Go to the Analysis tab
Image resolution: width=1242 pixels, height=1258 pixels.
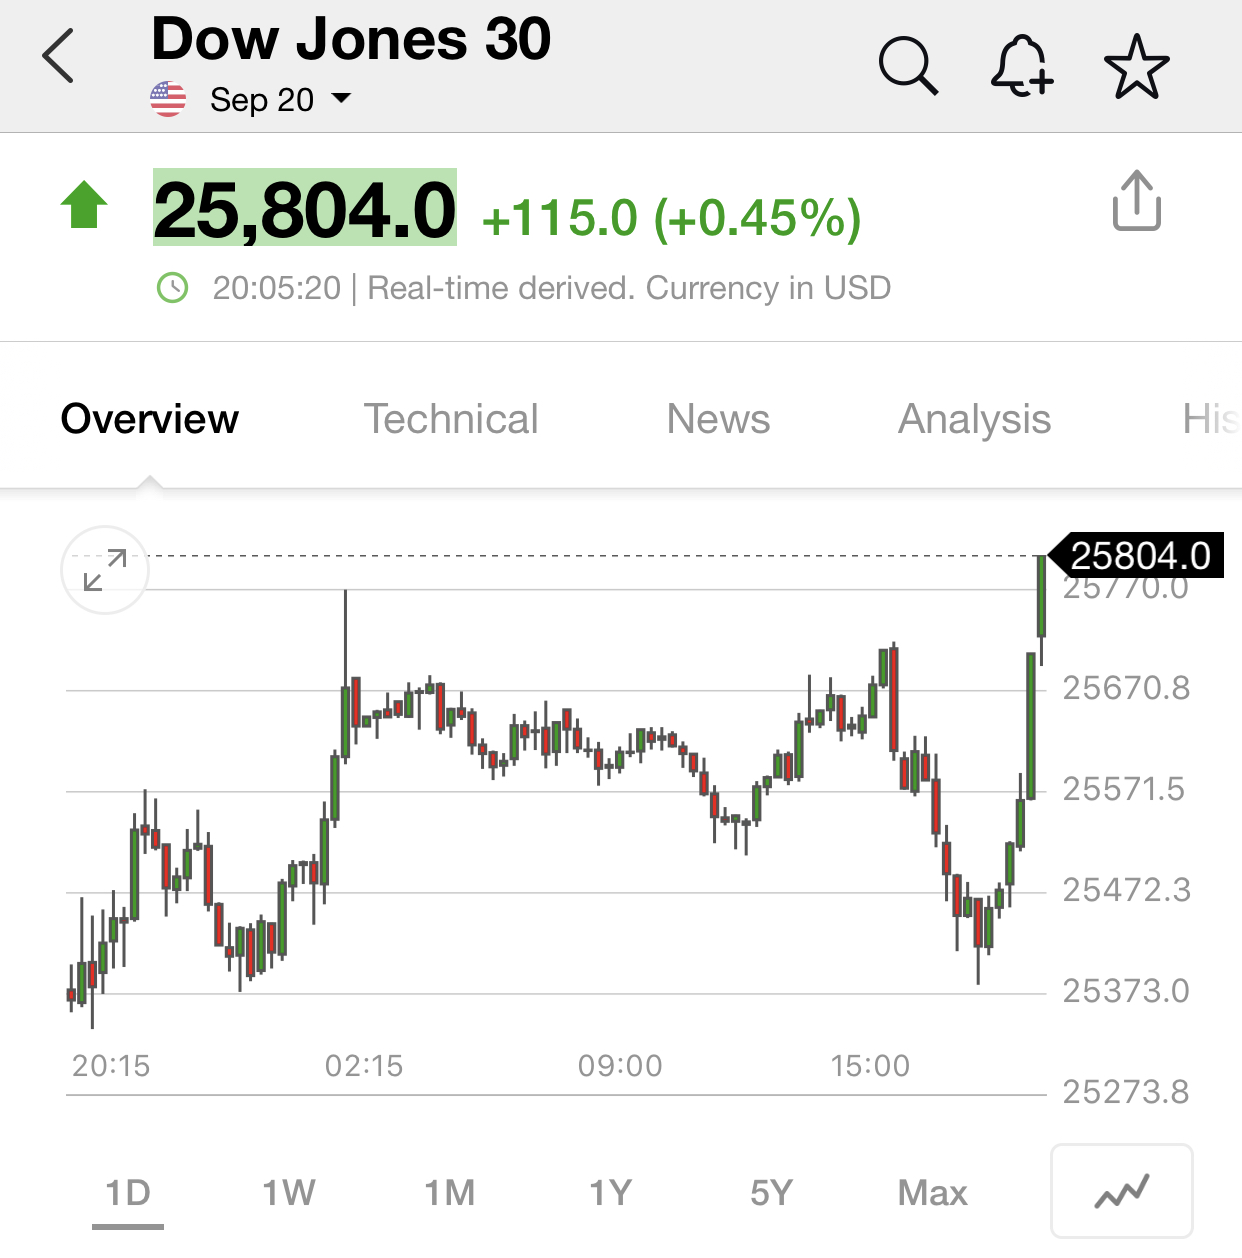tap(975, 420)
